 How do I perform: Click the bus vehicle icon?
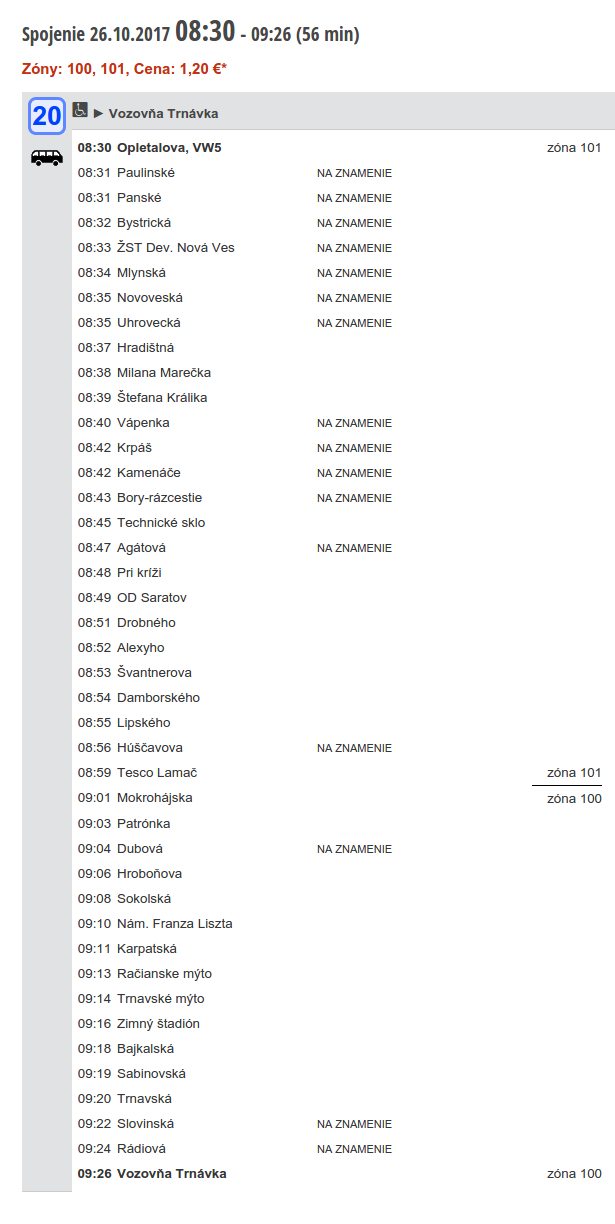coord(47,157)
